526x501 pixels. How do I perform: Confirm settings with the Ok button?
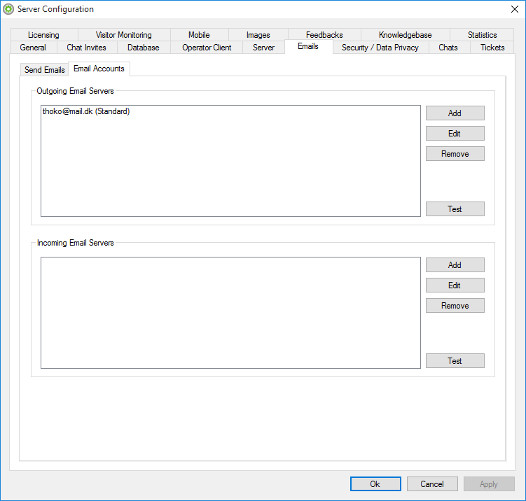coord(375,484)
